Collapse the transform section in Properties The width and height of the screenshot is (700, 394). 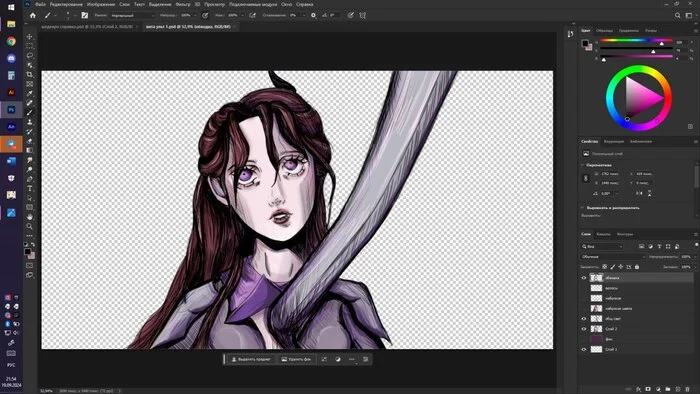[x=583, y=165]
